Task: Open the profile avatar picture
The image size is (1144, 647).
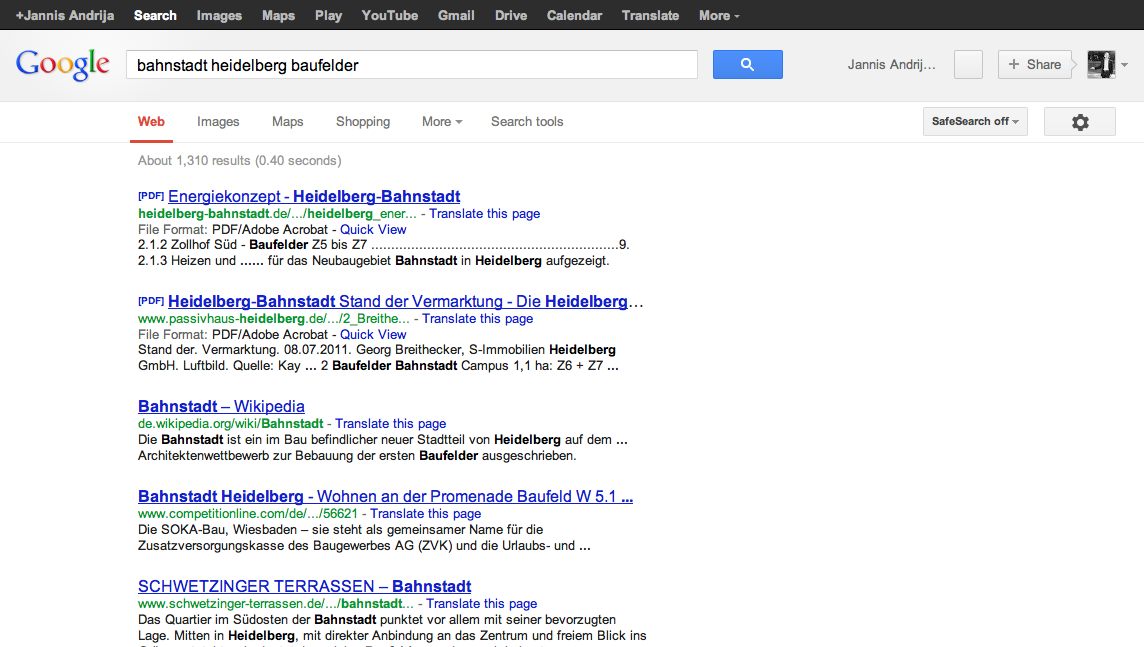Action: click(1101, 64)
